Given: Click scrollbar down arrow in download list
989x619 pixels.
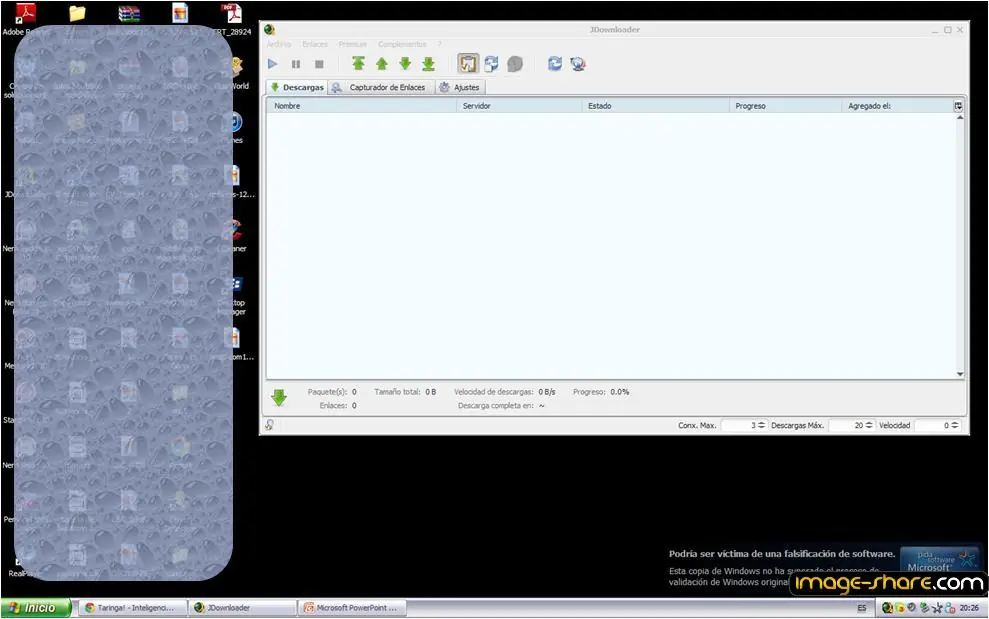Looking at the screenshot, I should (x=960, y=374).
